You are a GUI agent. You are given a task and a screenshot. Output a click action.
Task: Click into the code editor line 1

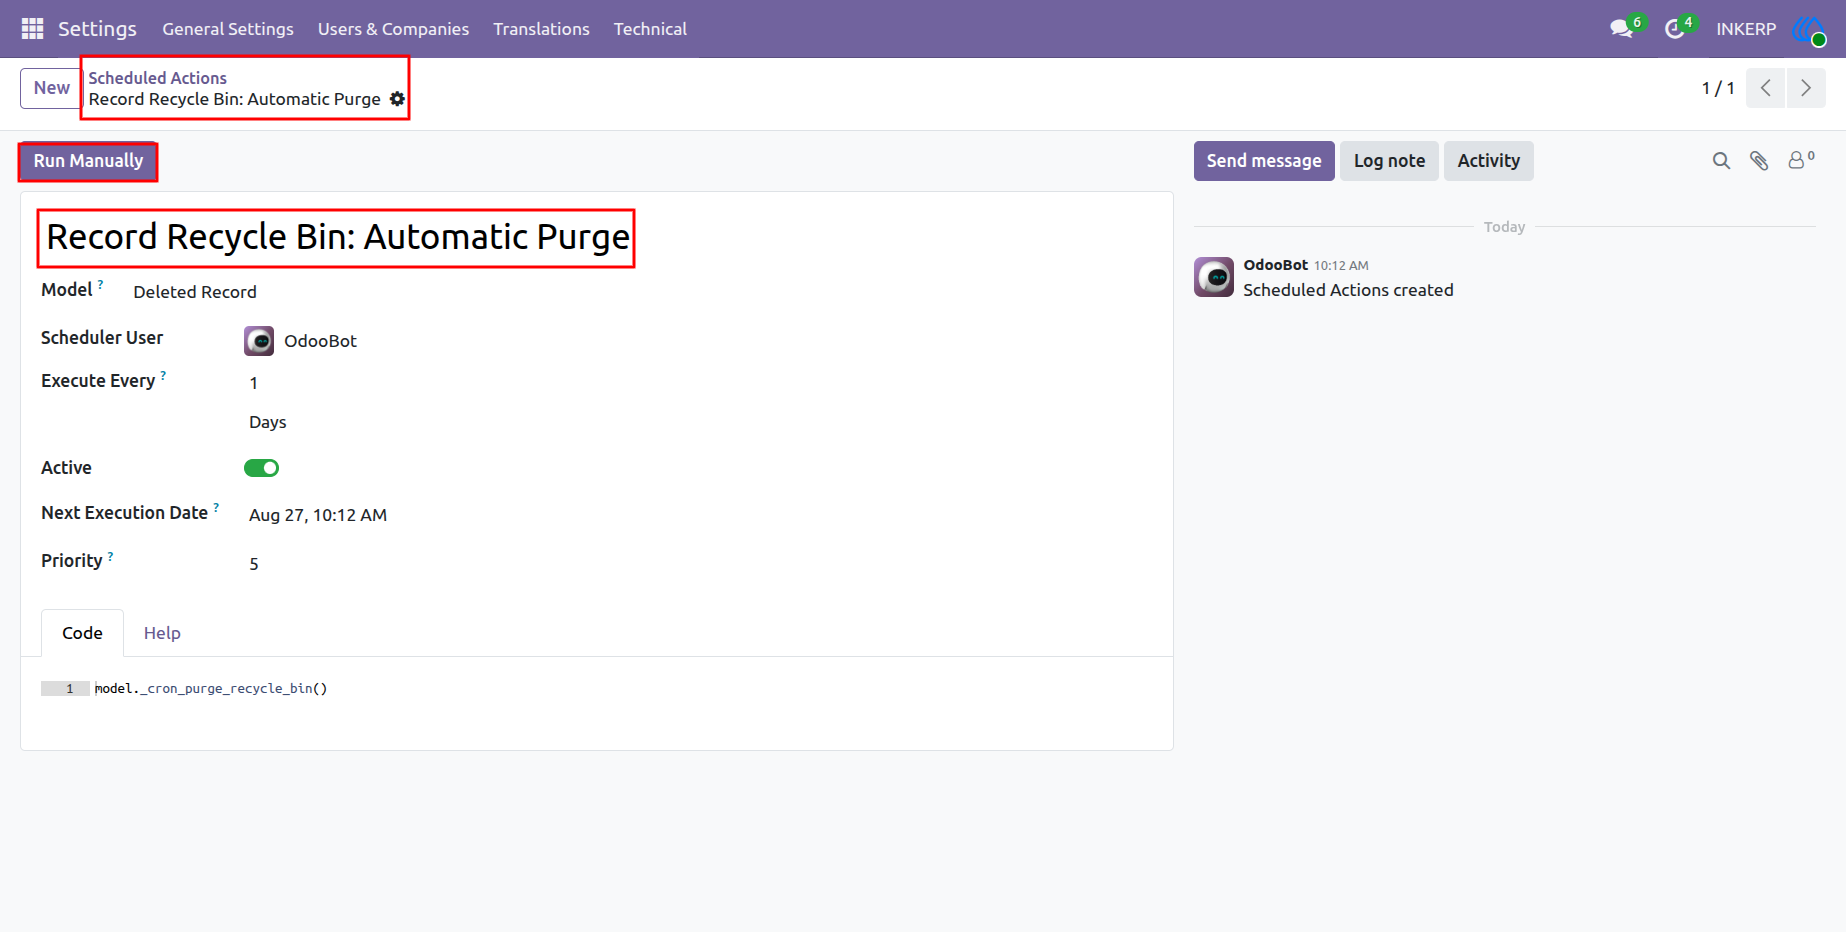tap(210, 689)
